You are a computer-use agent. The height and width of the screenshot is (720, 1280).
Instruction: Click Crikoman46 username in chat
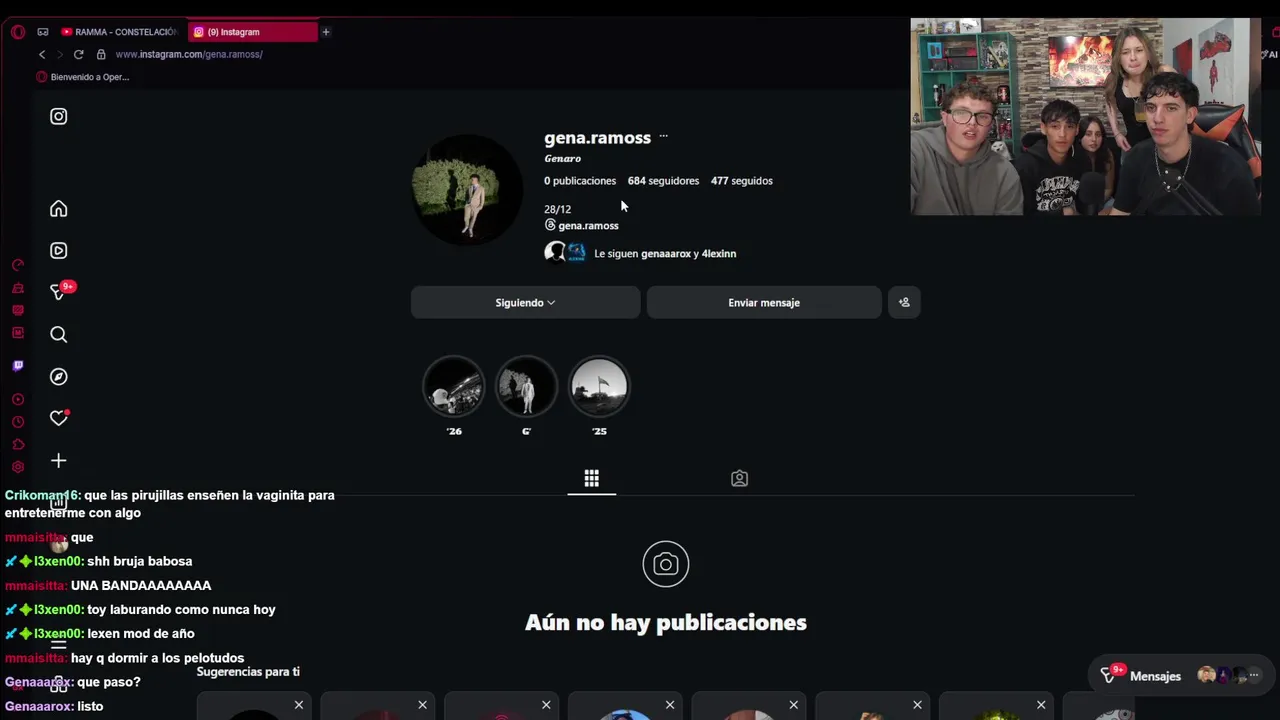point(41,495)
